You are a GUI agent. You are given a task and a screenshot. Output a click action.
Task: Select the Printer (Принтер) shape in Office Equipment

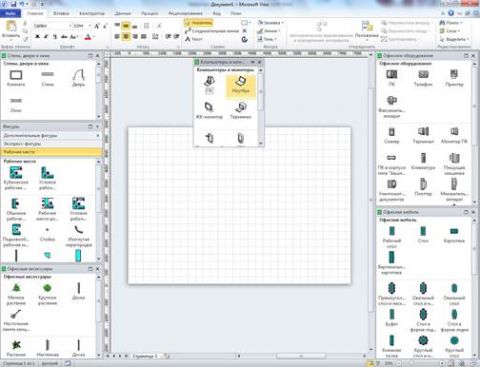tap(454, 79)
